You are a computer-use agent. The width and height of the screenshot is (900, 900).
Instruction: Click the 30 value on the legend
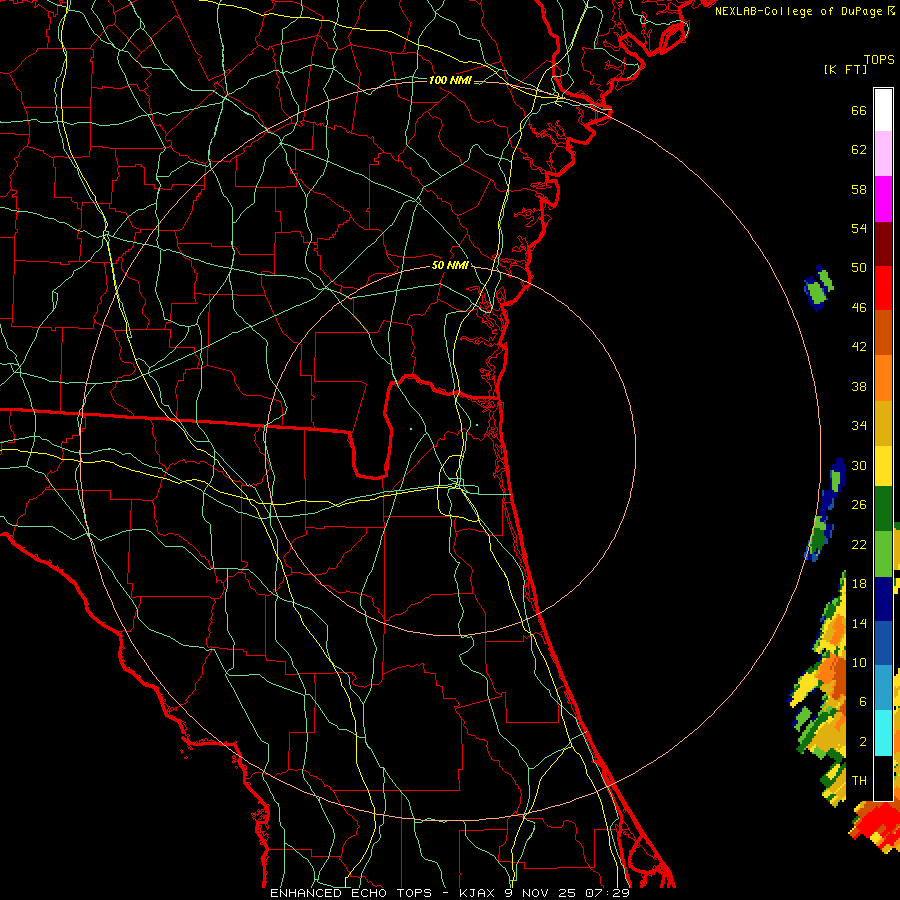tap(859, 465)
